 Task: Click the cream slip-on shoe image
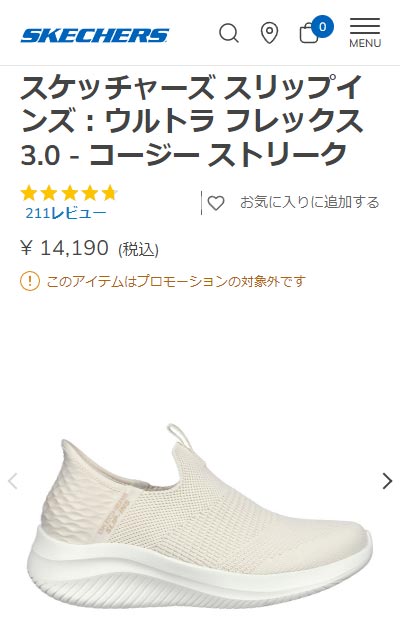[200, 518]
